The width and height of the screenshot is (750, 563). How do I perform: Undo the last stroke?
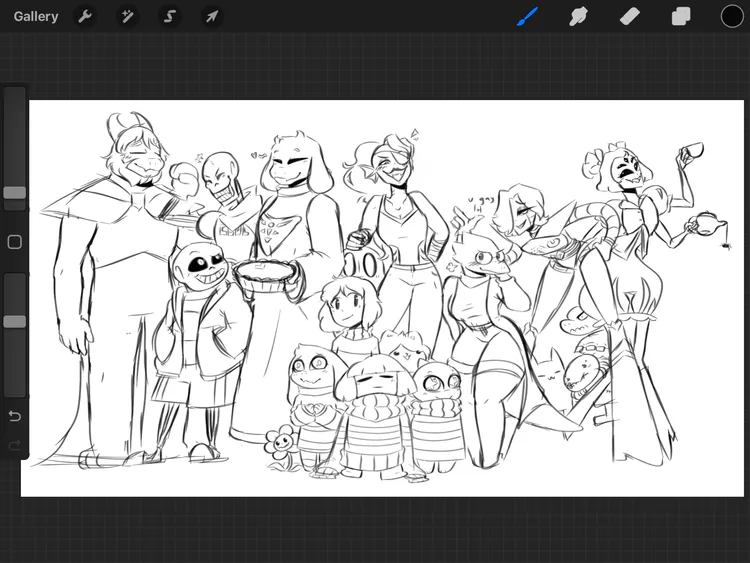coord(15,416)
